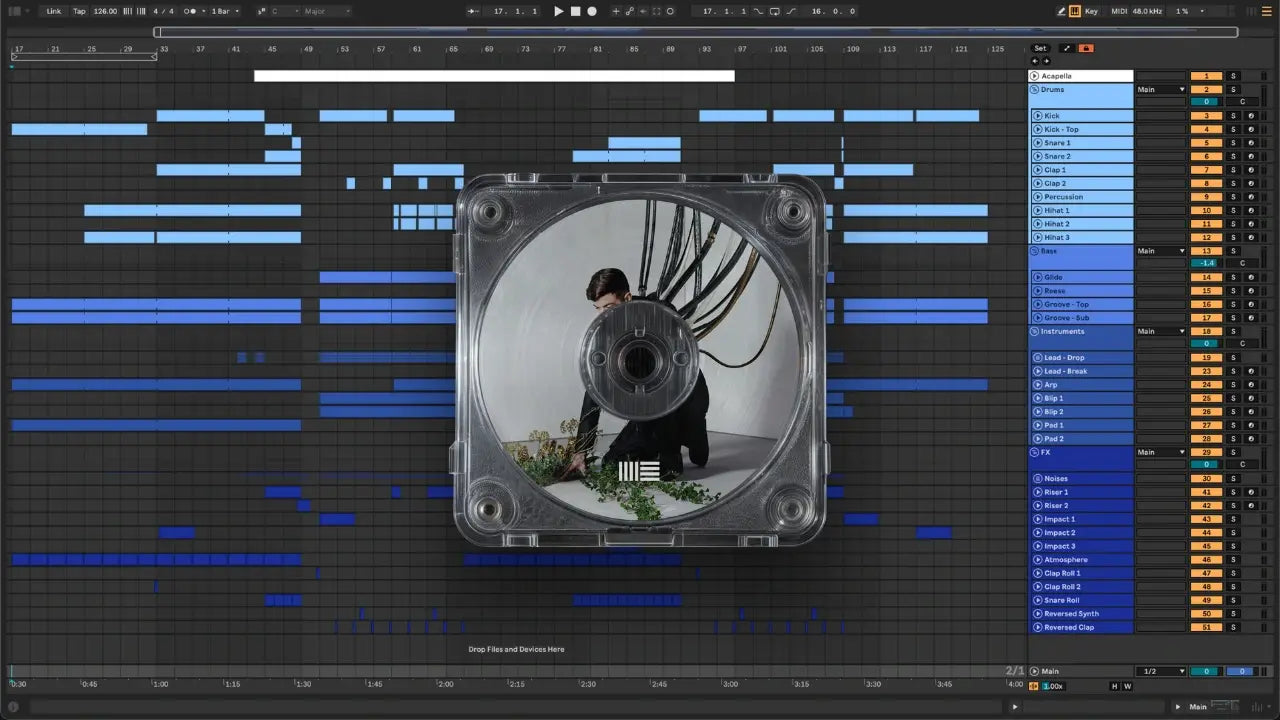Arm the Riser 1 track for recording
This screenshot has height=720, width=1280.
click(x=1250, y=492)
